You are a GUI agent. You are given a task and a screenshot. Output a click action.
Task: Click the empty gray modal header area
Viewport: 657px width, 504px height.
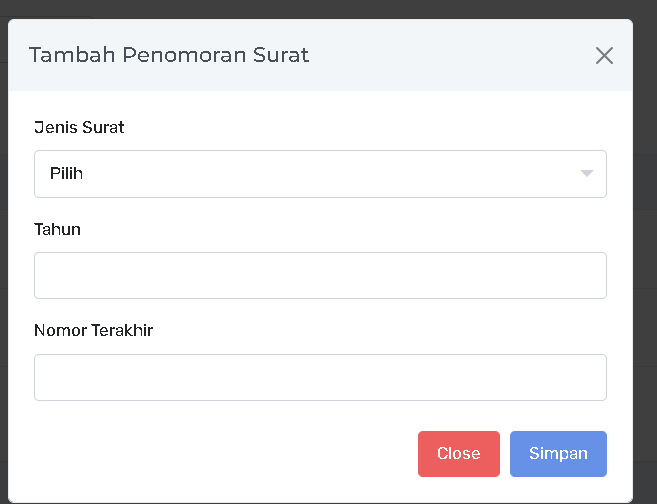pyautogui.click(x=450, y=55)
